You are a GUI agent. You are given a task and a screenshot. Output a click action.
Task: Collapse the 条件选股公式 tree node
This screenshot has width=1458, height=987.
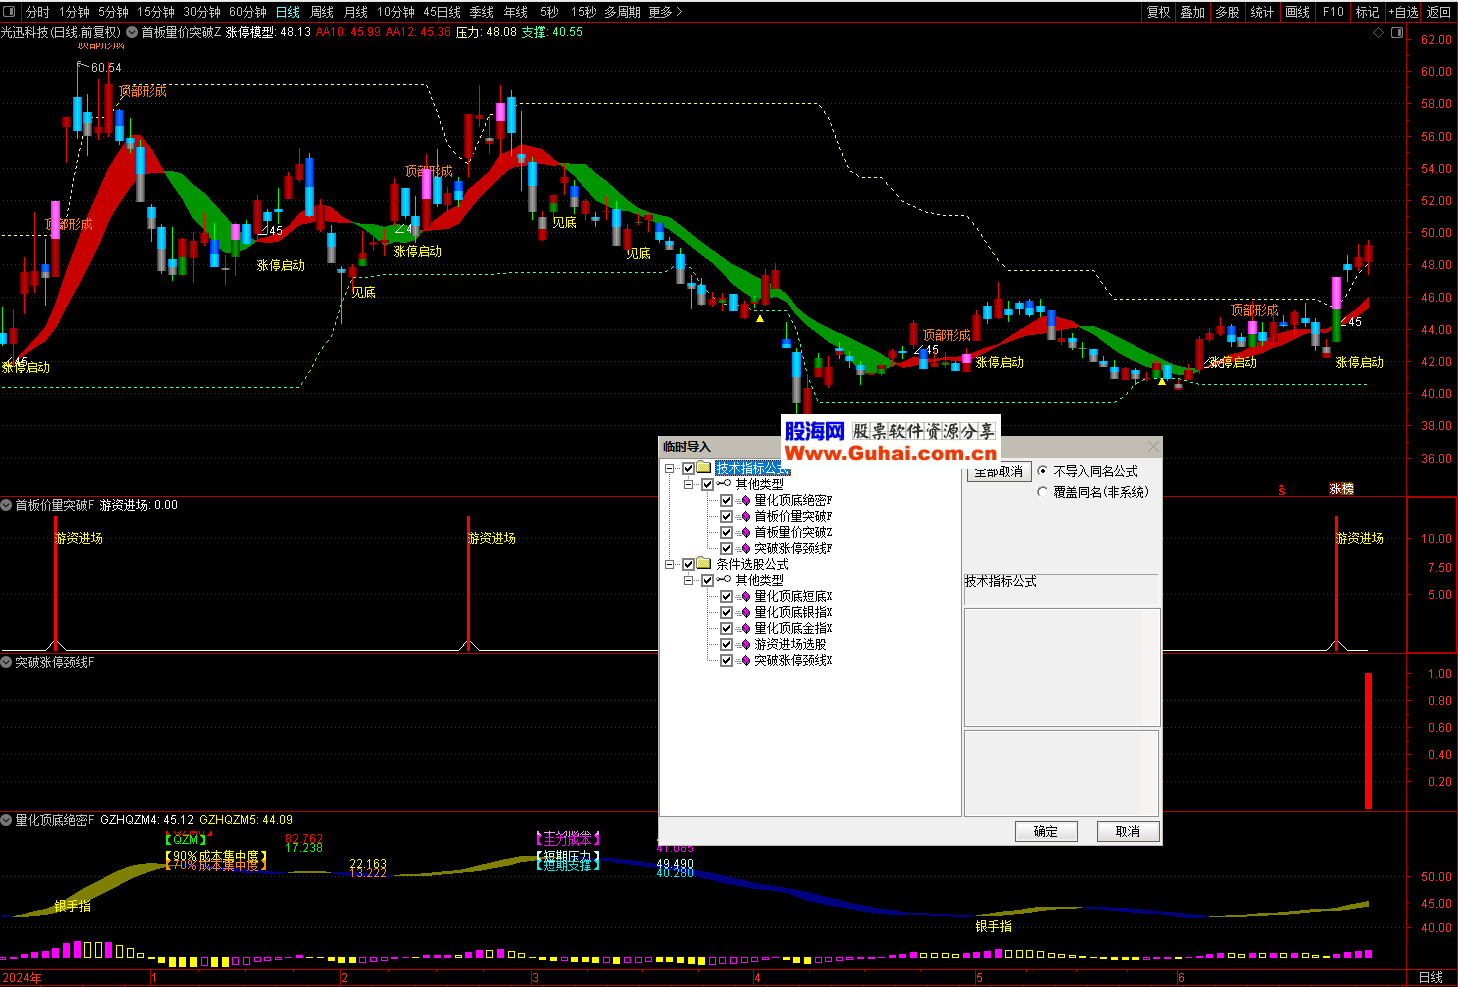(x=670, y=564)
